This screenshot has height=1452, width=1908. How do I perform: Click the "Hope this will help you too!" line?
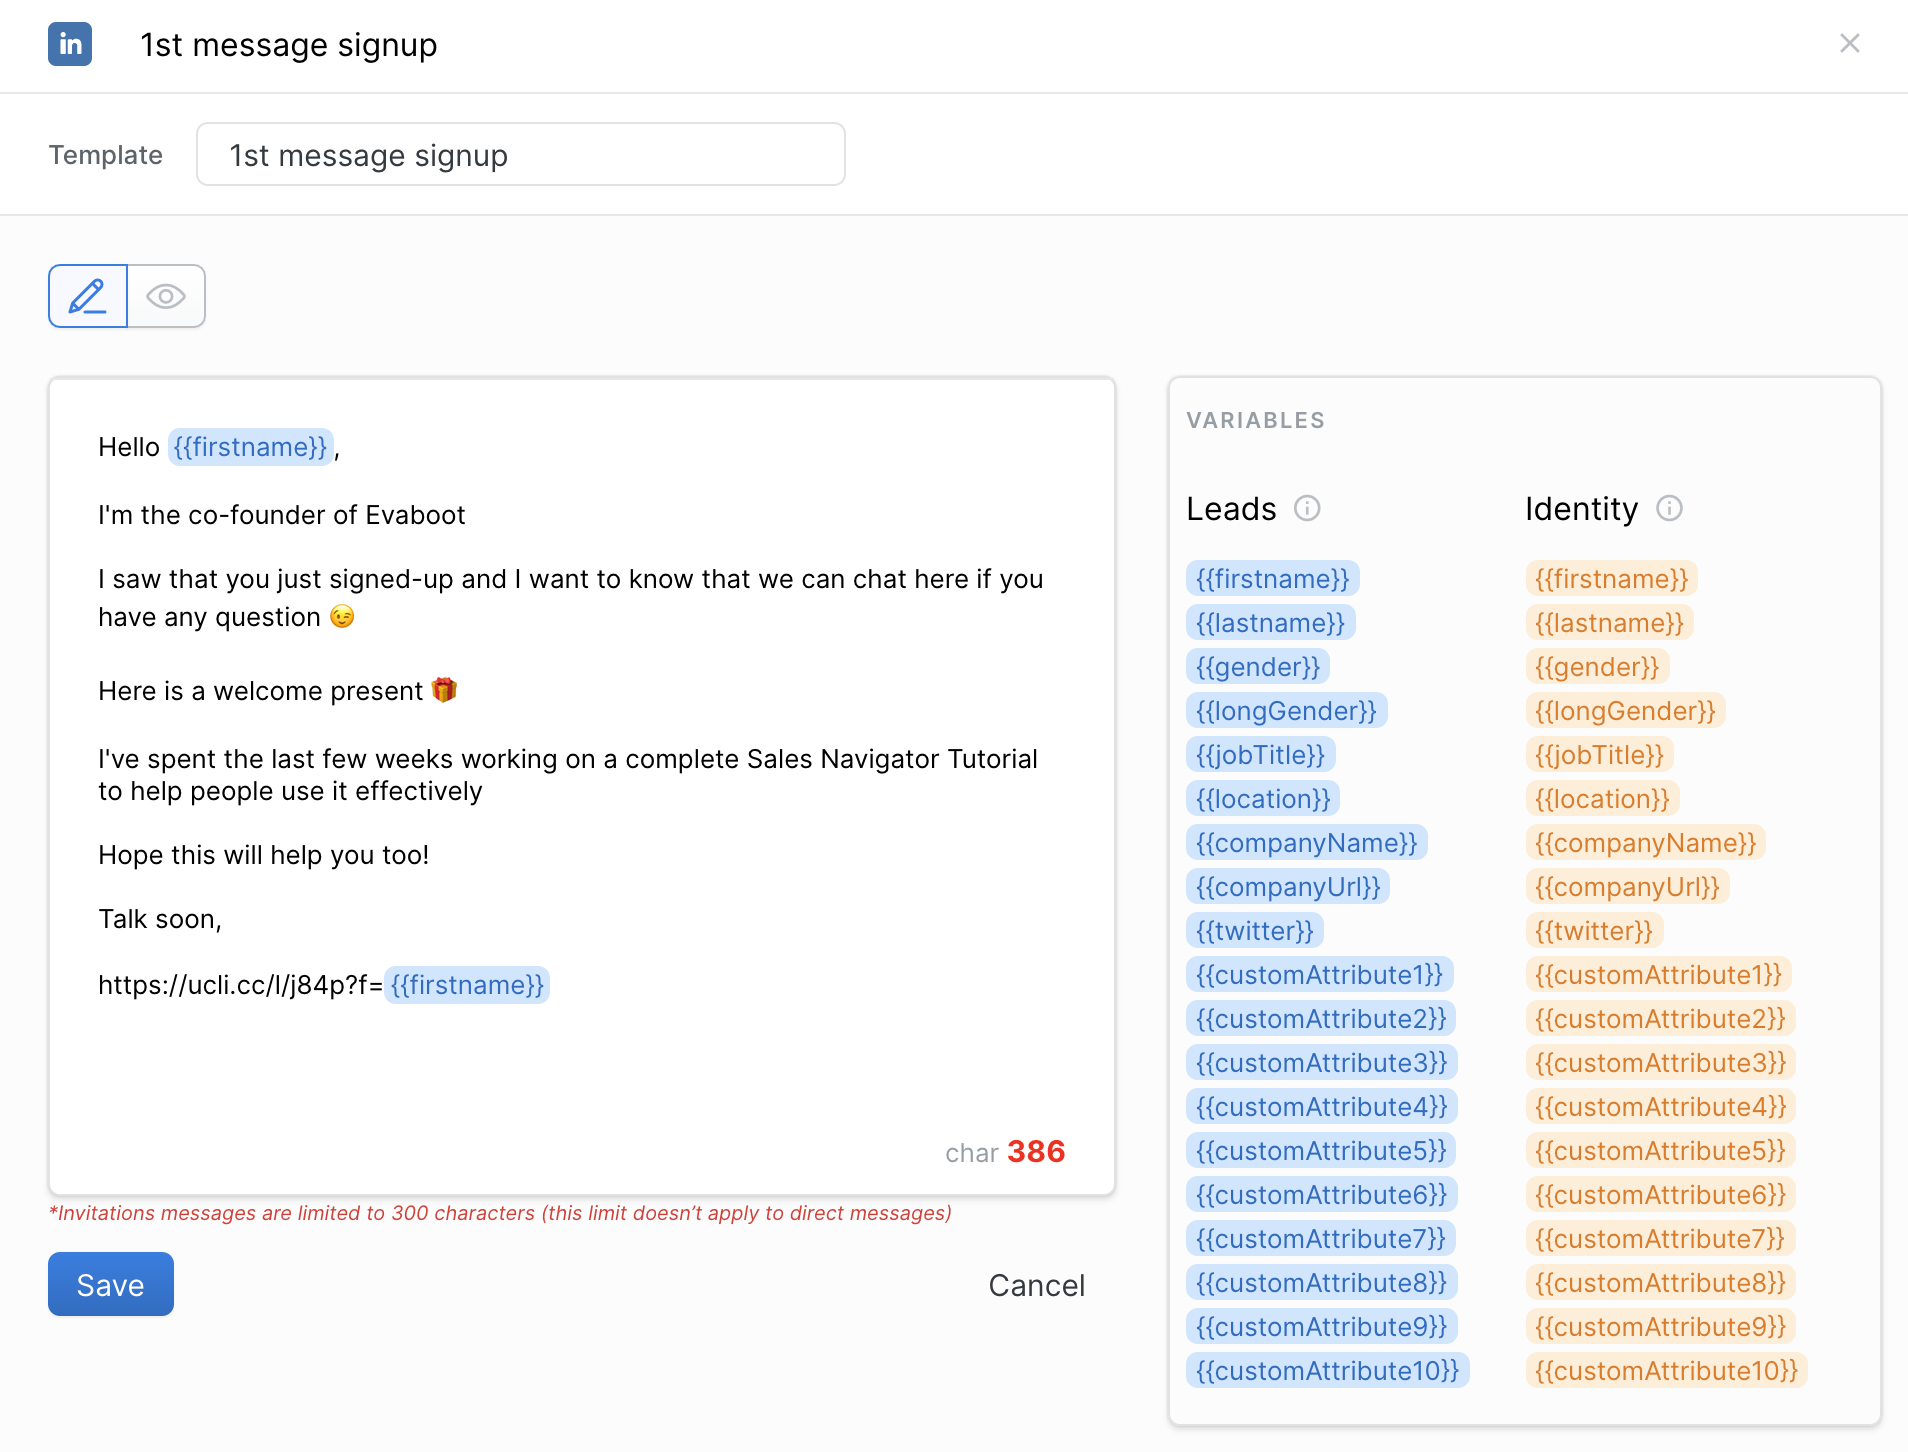click(x=264, y=855)
